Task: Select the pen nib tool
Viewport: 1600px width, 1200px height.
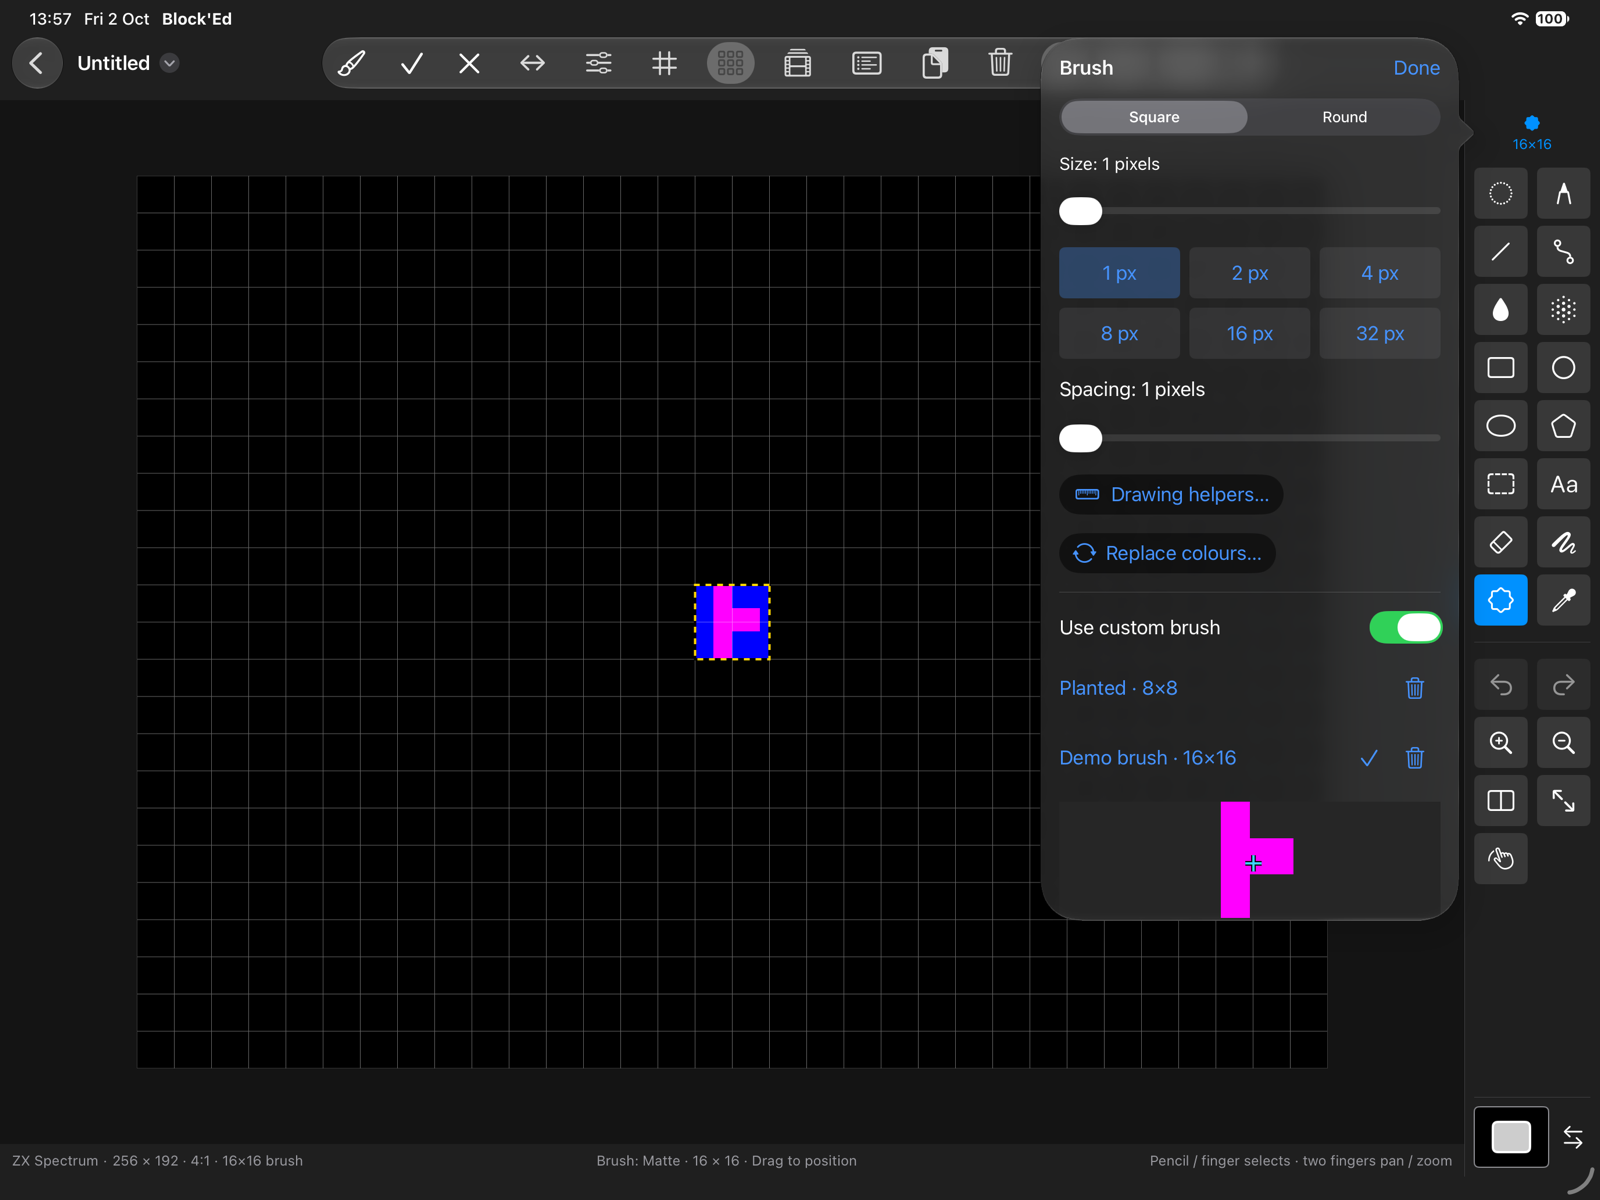Action: pos(1563,194)
